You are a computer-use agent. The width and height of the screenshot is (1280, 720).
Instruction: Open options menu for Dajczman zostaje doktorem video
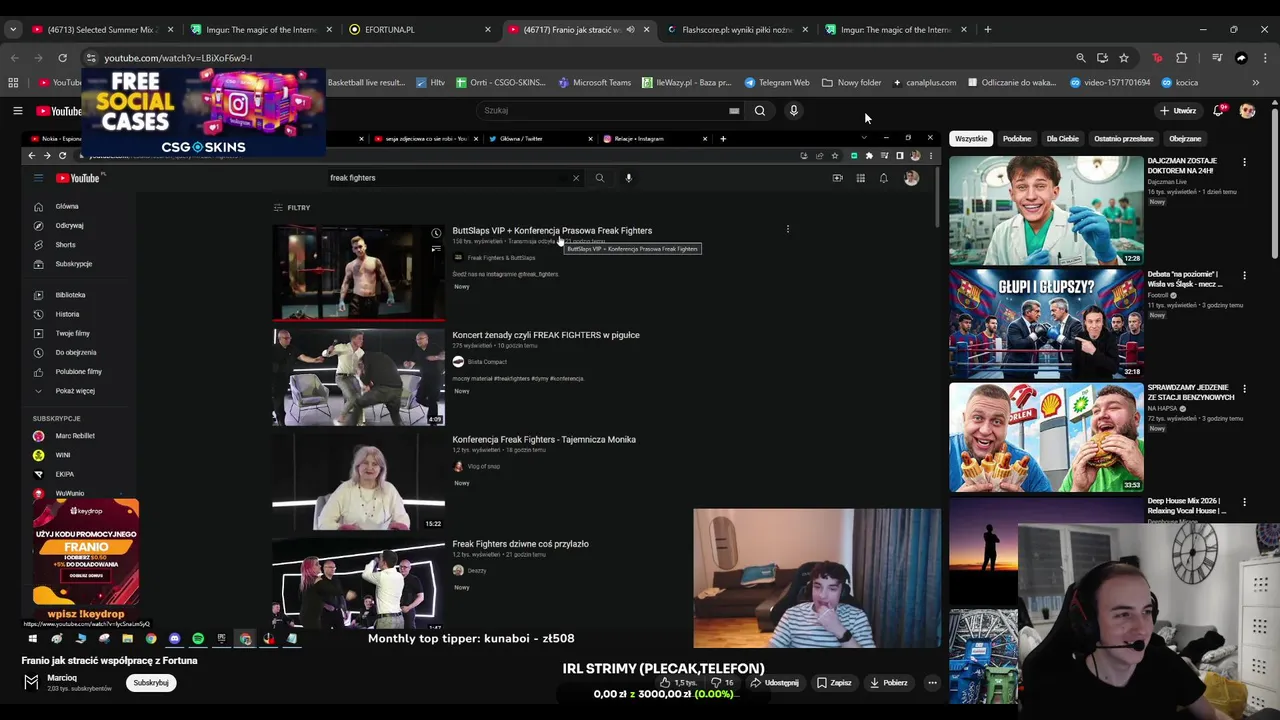[1244, 161]
